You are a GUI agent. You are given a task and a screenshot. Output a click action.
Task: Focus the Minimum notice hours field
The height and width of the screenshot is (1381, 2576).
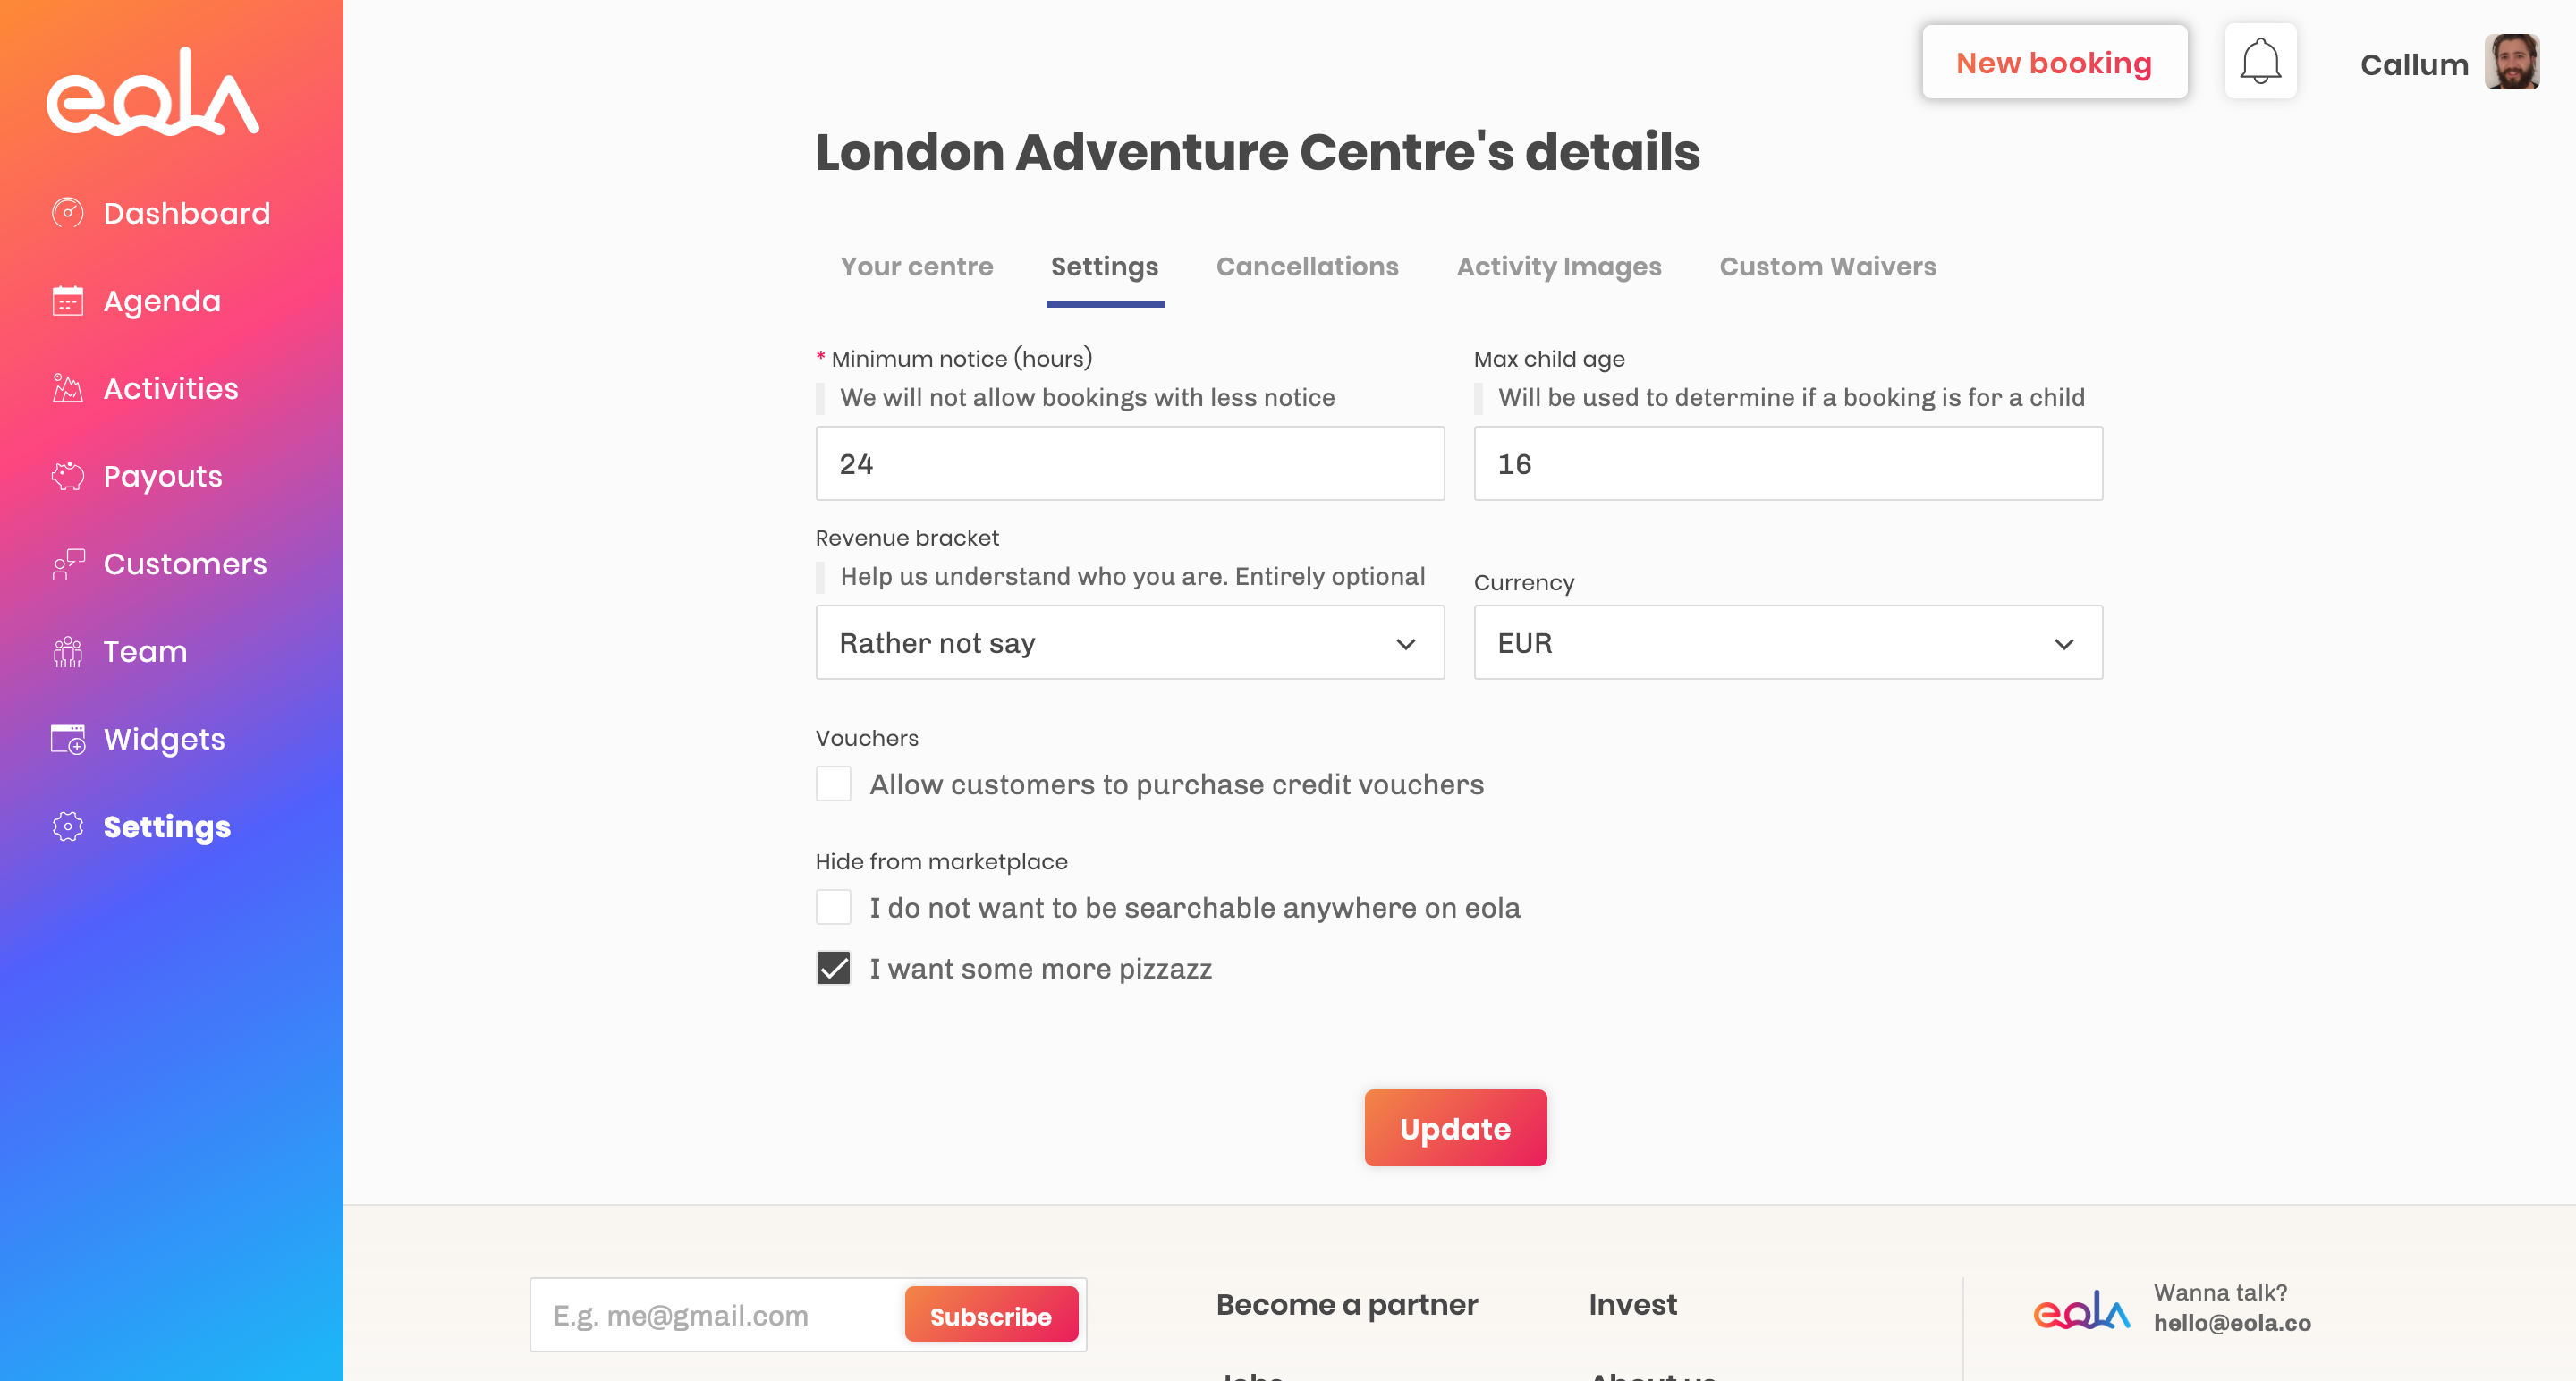(x=1129, y=464)
